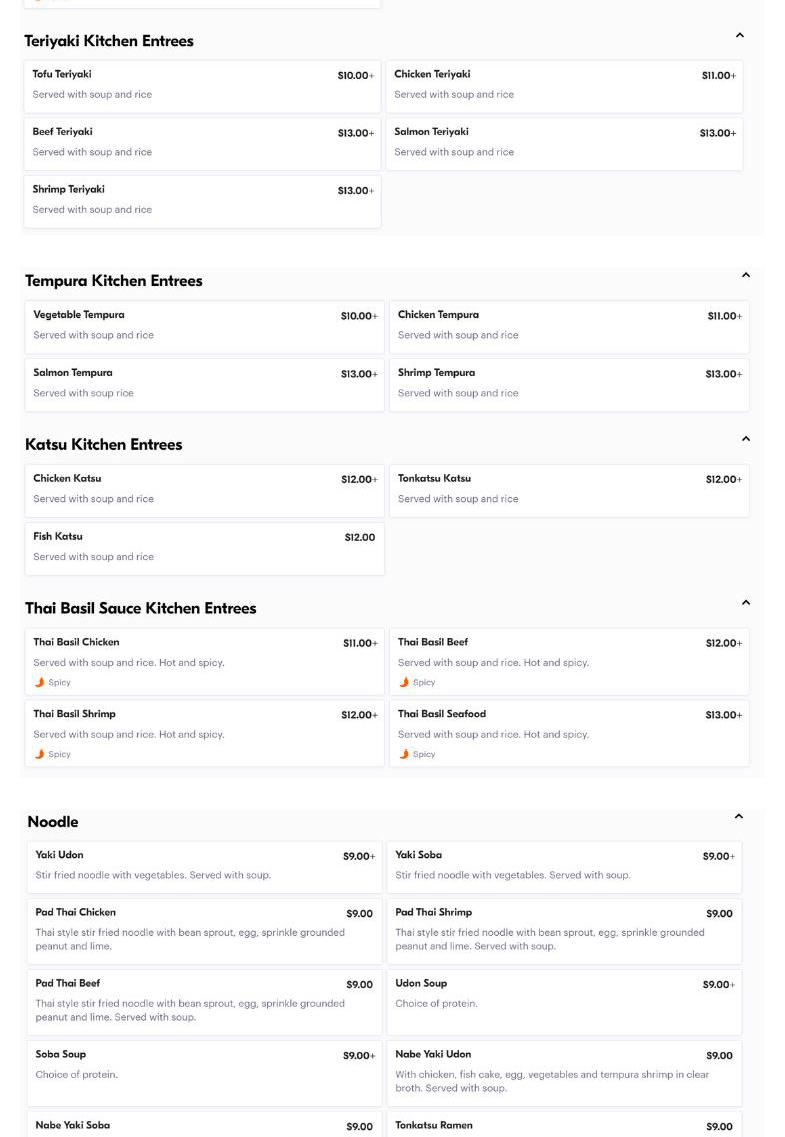Screen dimensions: 785x1137
Task: Click spicy pepper icon under Thai Basil Beef
Action: pyautogui.click(x=404, y=683)
